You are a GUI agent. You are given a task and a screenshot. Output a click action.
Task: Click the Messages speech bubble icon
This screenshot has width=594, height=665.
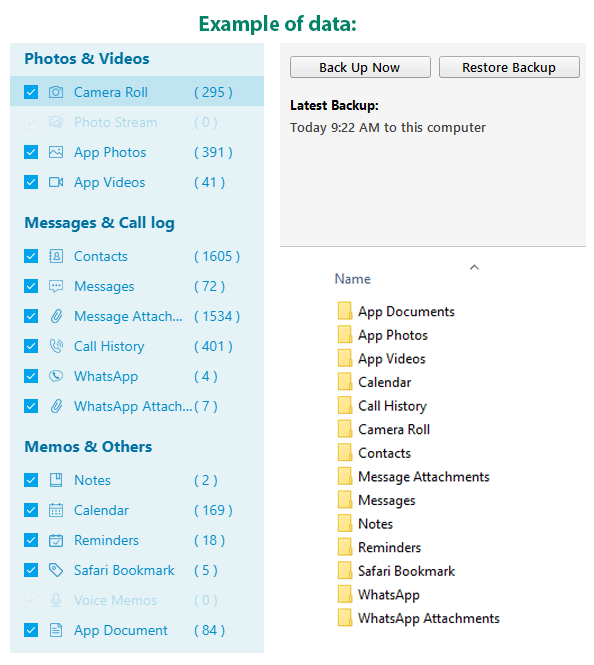56,286
